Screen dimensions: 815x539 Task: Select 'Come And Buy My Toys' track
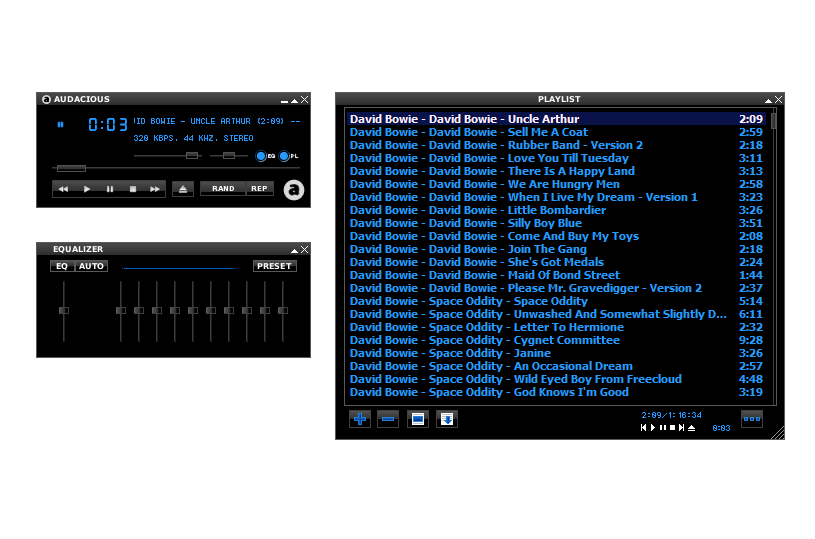tap(556, 236)
